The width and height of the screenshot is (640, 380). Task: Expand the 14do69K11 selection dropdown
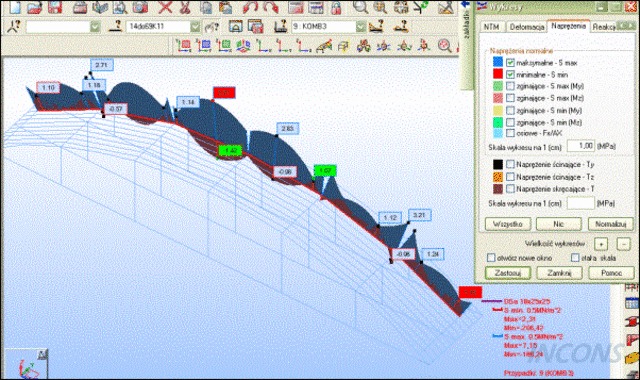[x=195, y=27]
